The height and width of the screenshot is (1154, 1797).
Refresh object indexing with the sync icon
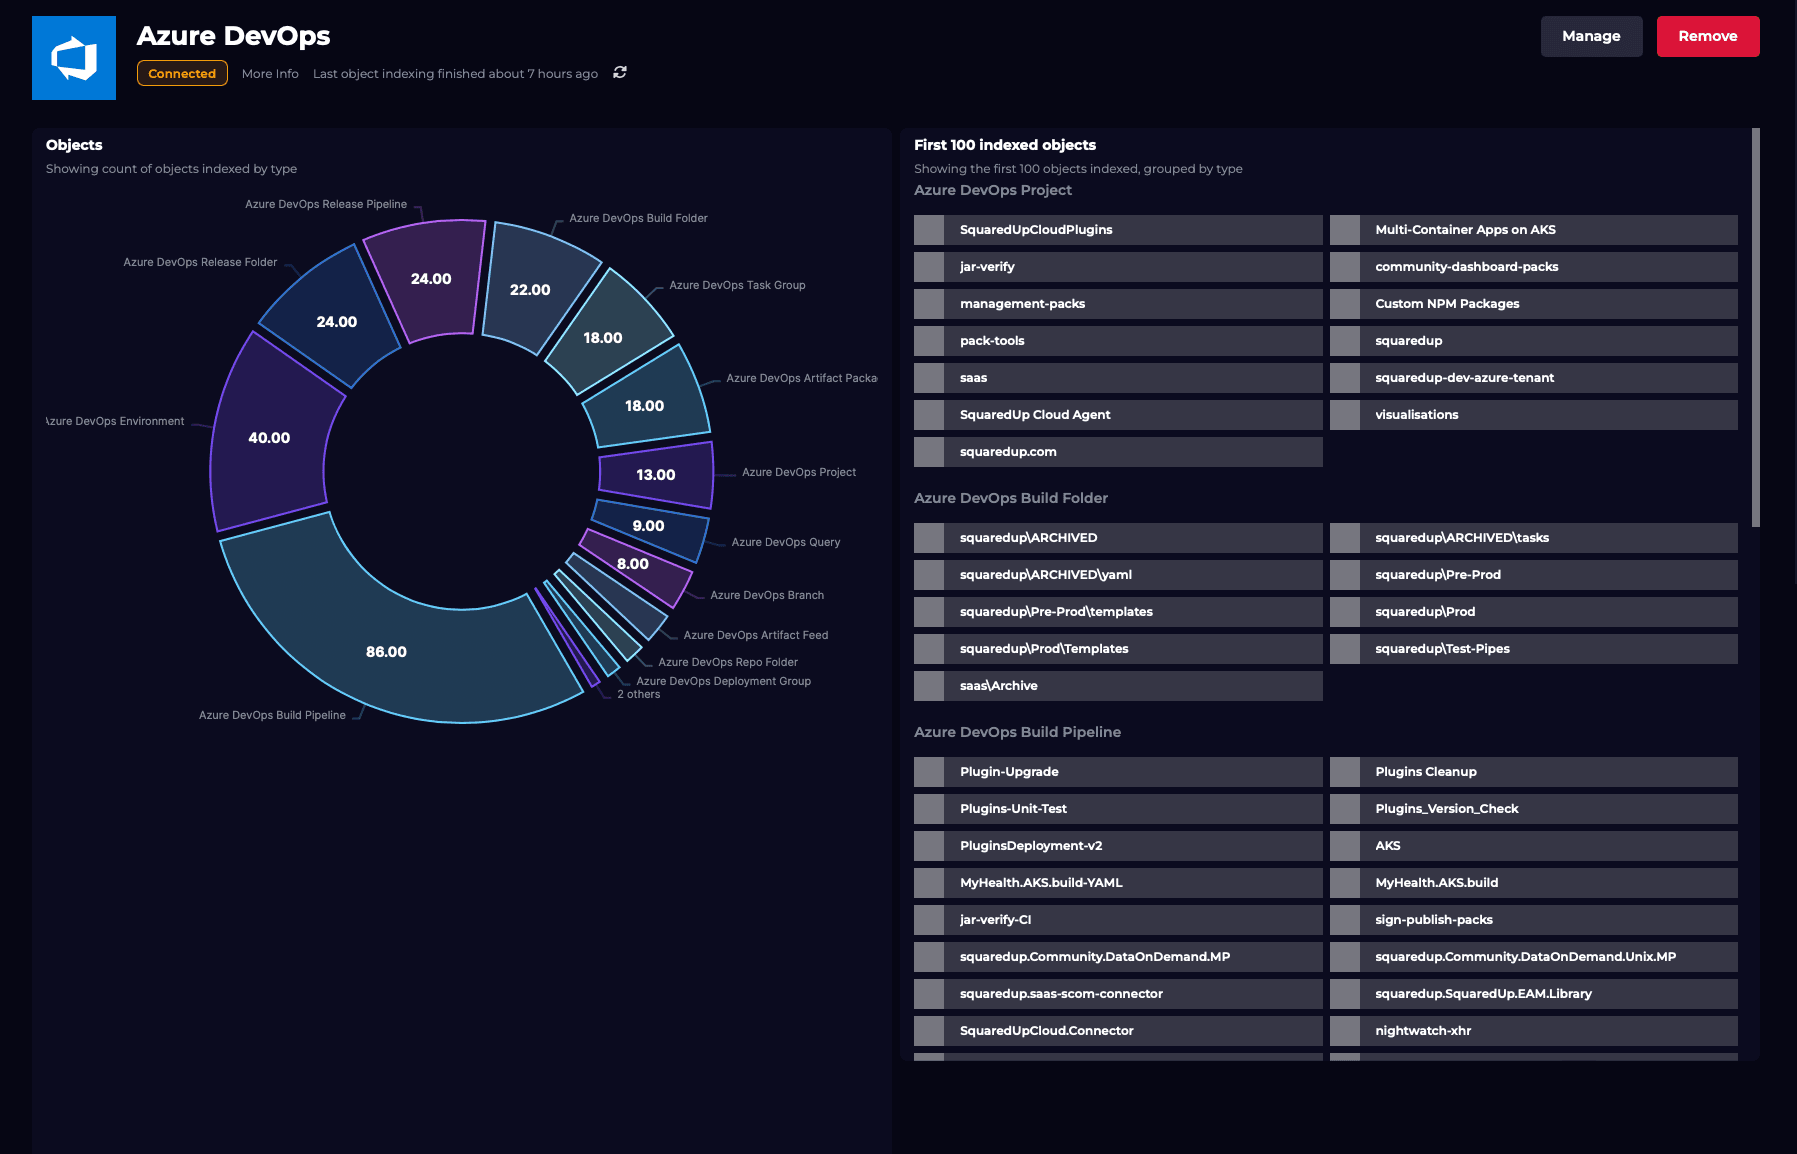pyautogui.click(x=620, y=72)
